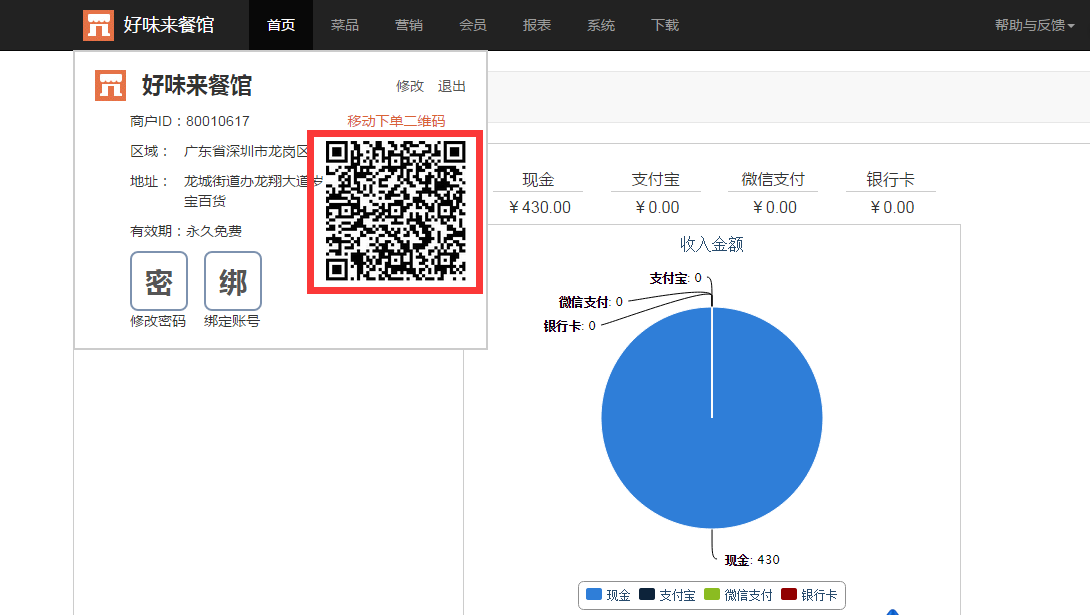Click the 银行卡: 0 pie label
This screenshot has height=615, width=1090.
569,325
